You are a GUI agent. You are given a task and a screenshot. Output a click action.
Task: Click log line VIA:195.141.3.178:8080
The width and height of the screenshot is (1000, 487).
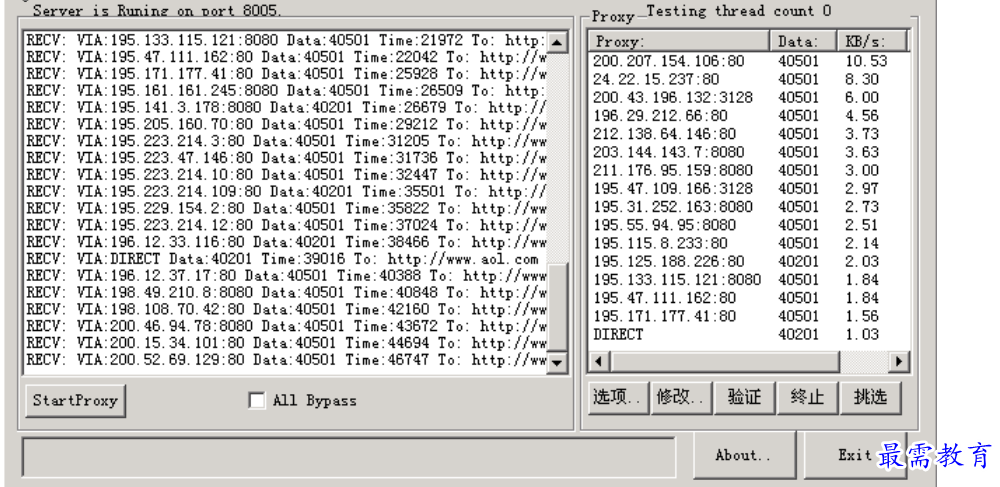point(286,107)
